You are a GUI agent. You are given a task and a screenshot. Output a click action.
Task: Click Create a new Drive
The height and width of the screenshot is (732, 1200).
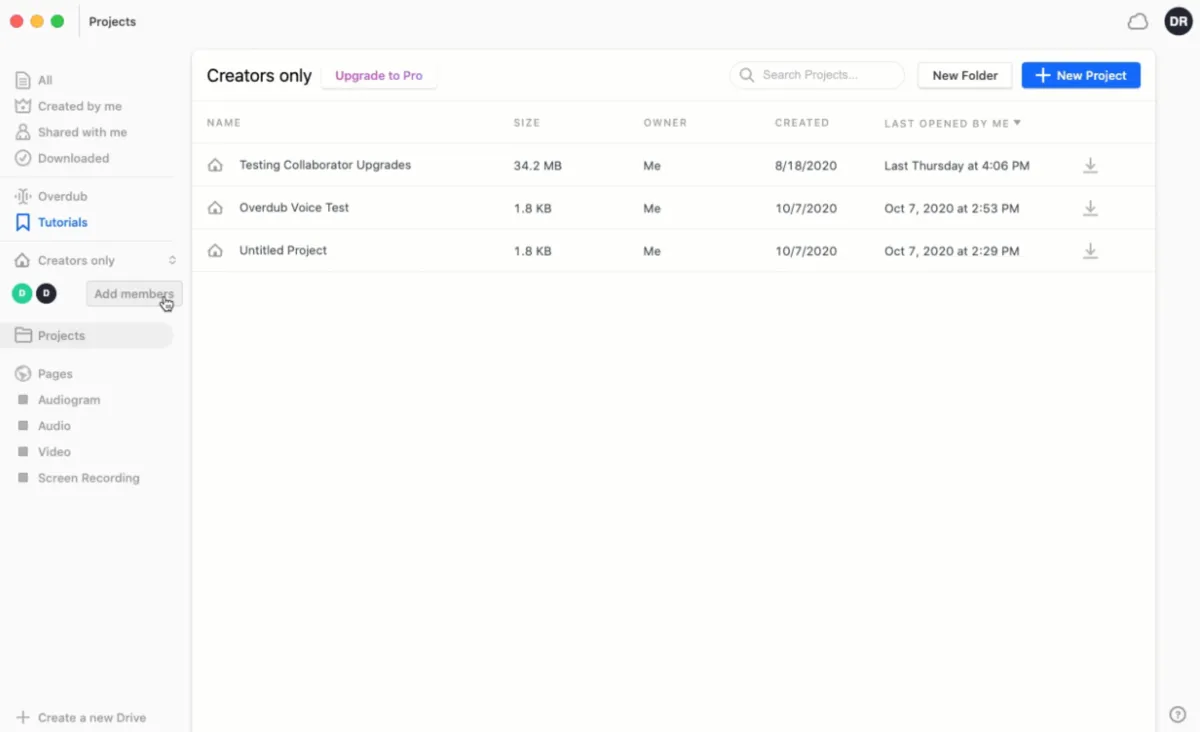[x=91, y=717]
